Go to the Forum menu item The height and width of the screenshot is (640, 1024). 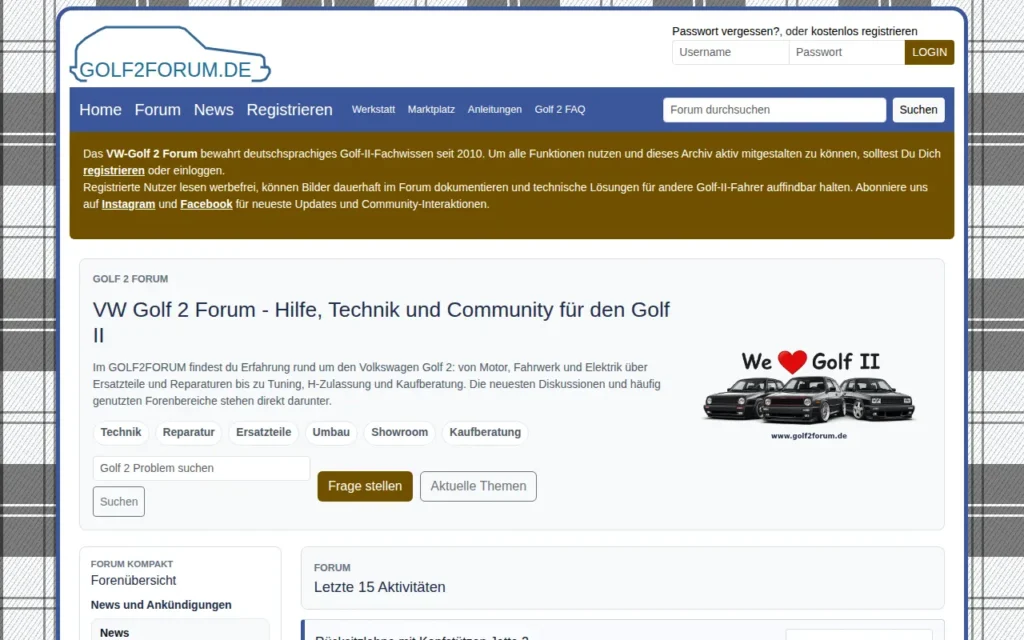pos(157,110)
